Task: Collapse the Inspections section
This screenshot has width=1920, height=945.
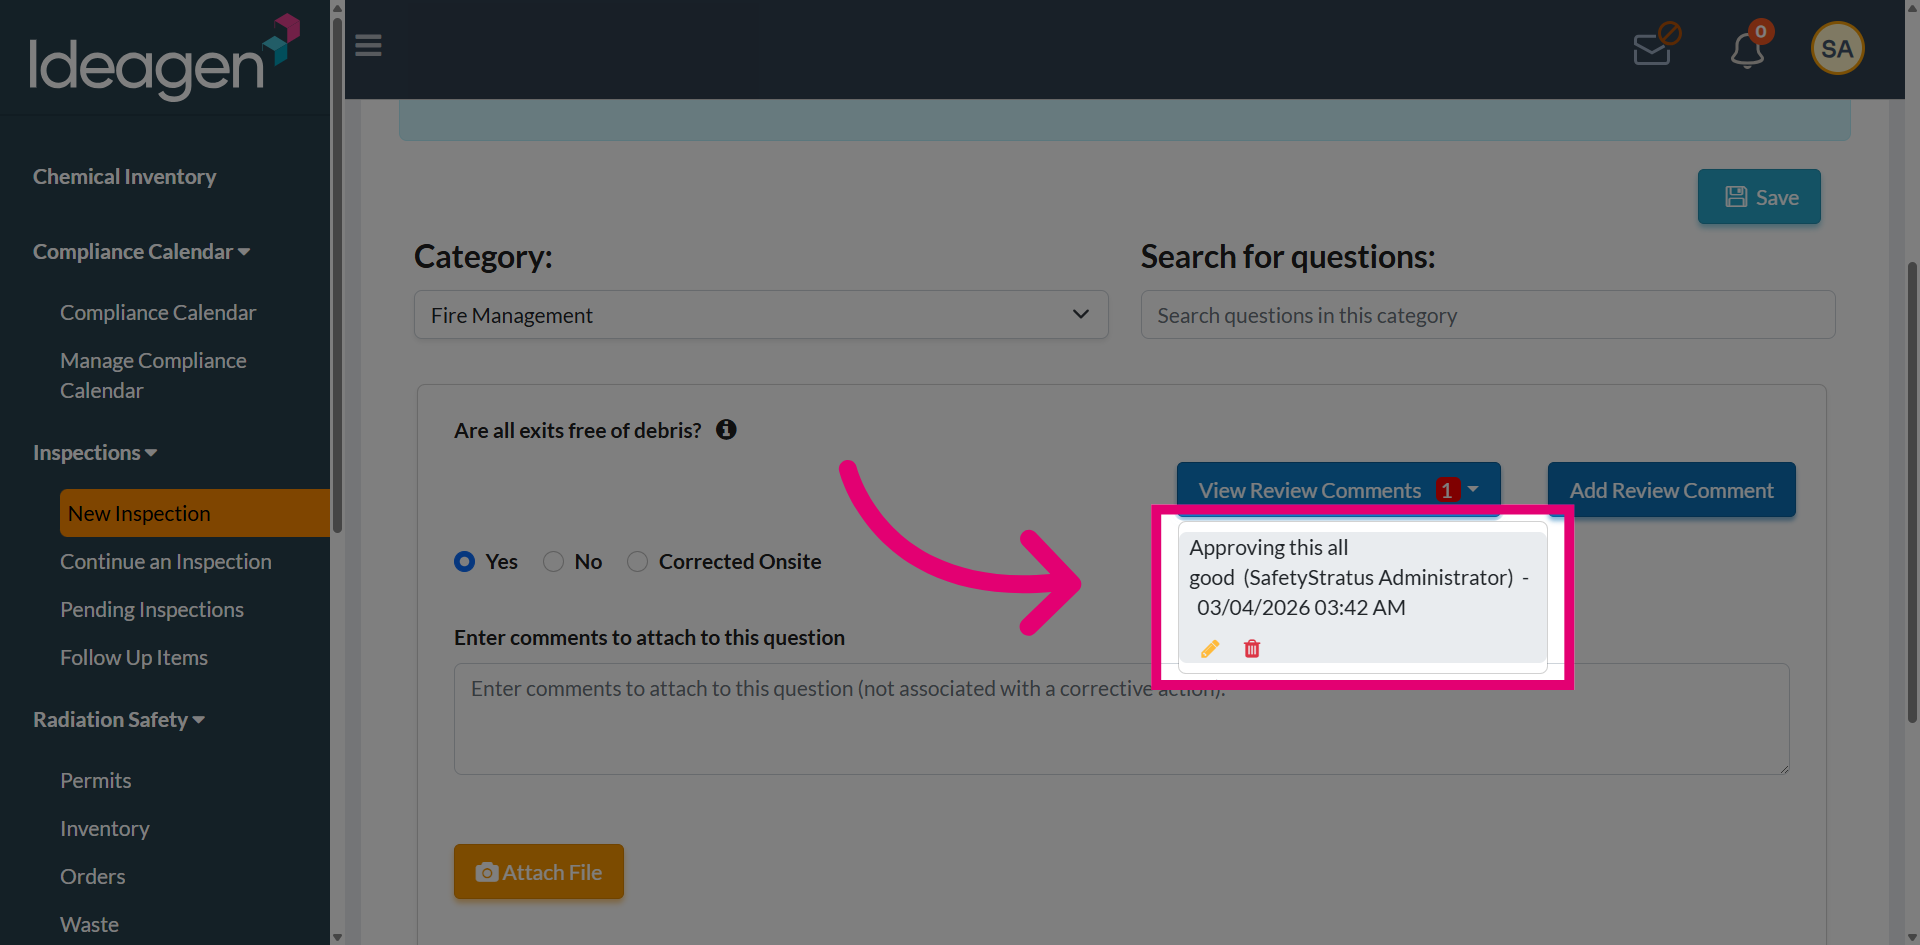Action: pos(95,453)
